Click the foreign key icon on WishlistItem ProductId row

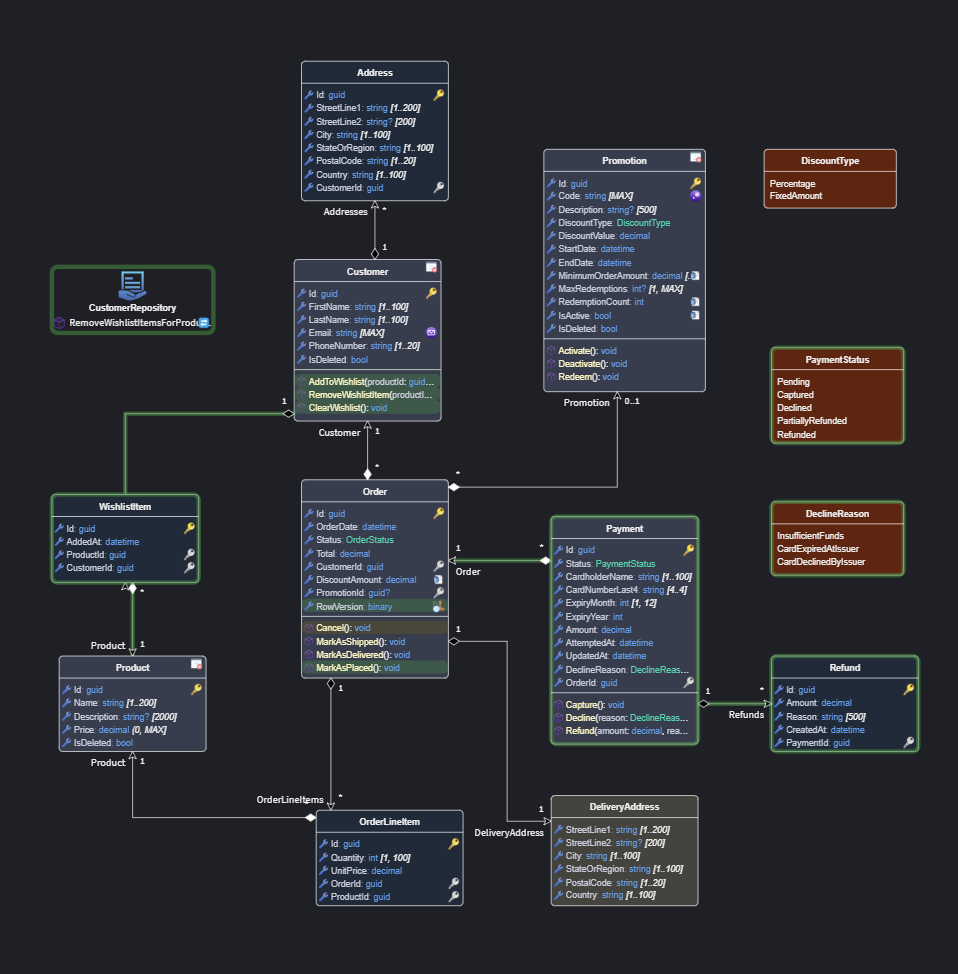pos(189,554)
